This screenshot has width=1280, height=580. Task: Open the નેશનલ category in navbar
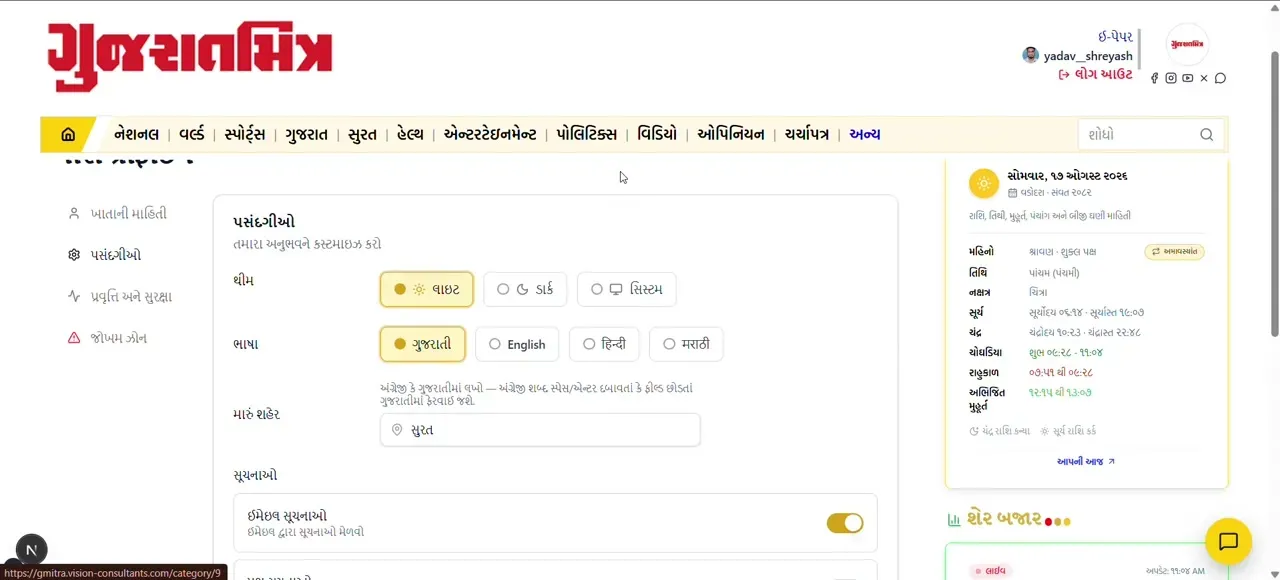click(137, 135)
